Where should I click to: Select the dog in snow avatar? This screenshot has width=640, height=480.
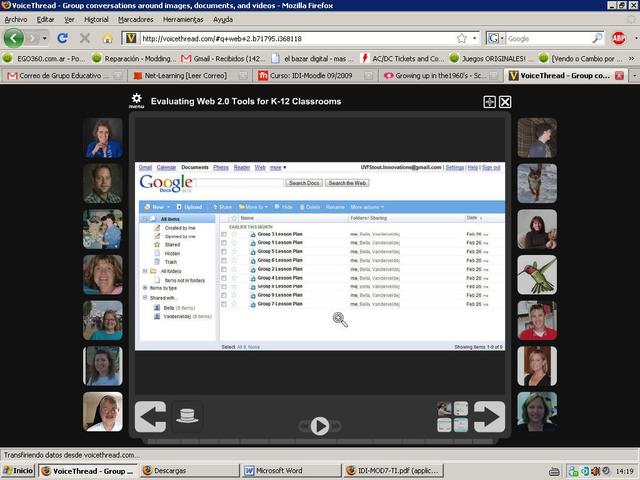point(537,183)
